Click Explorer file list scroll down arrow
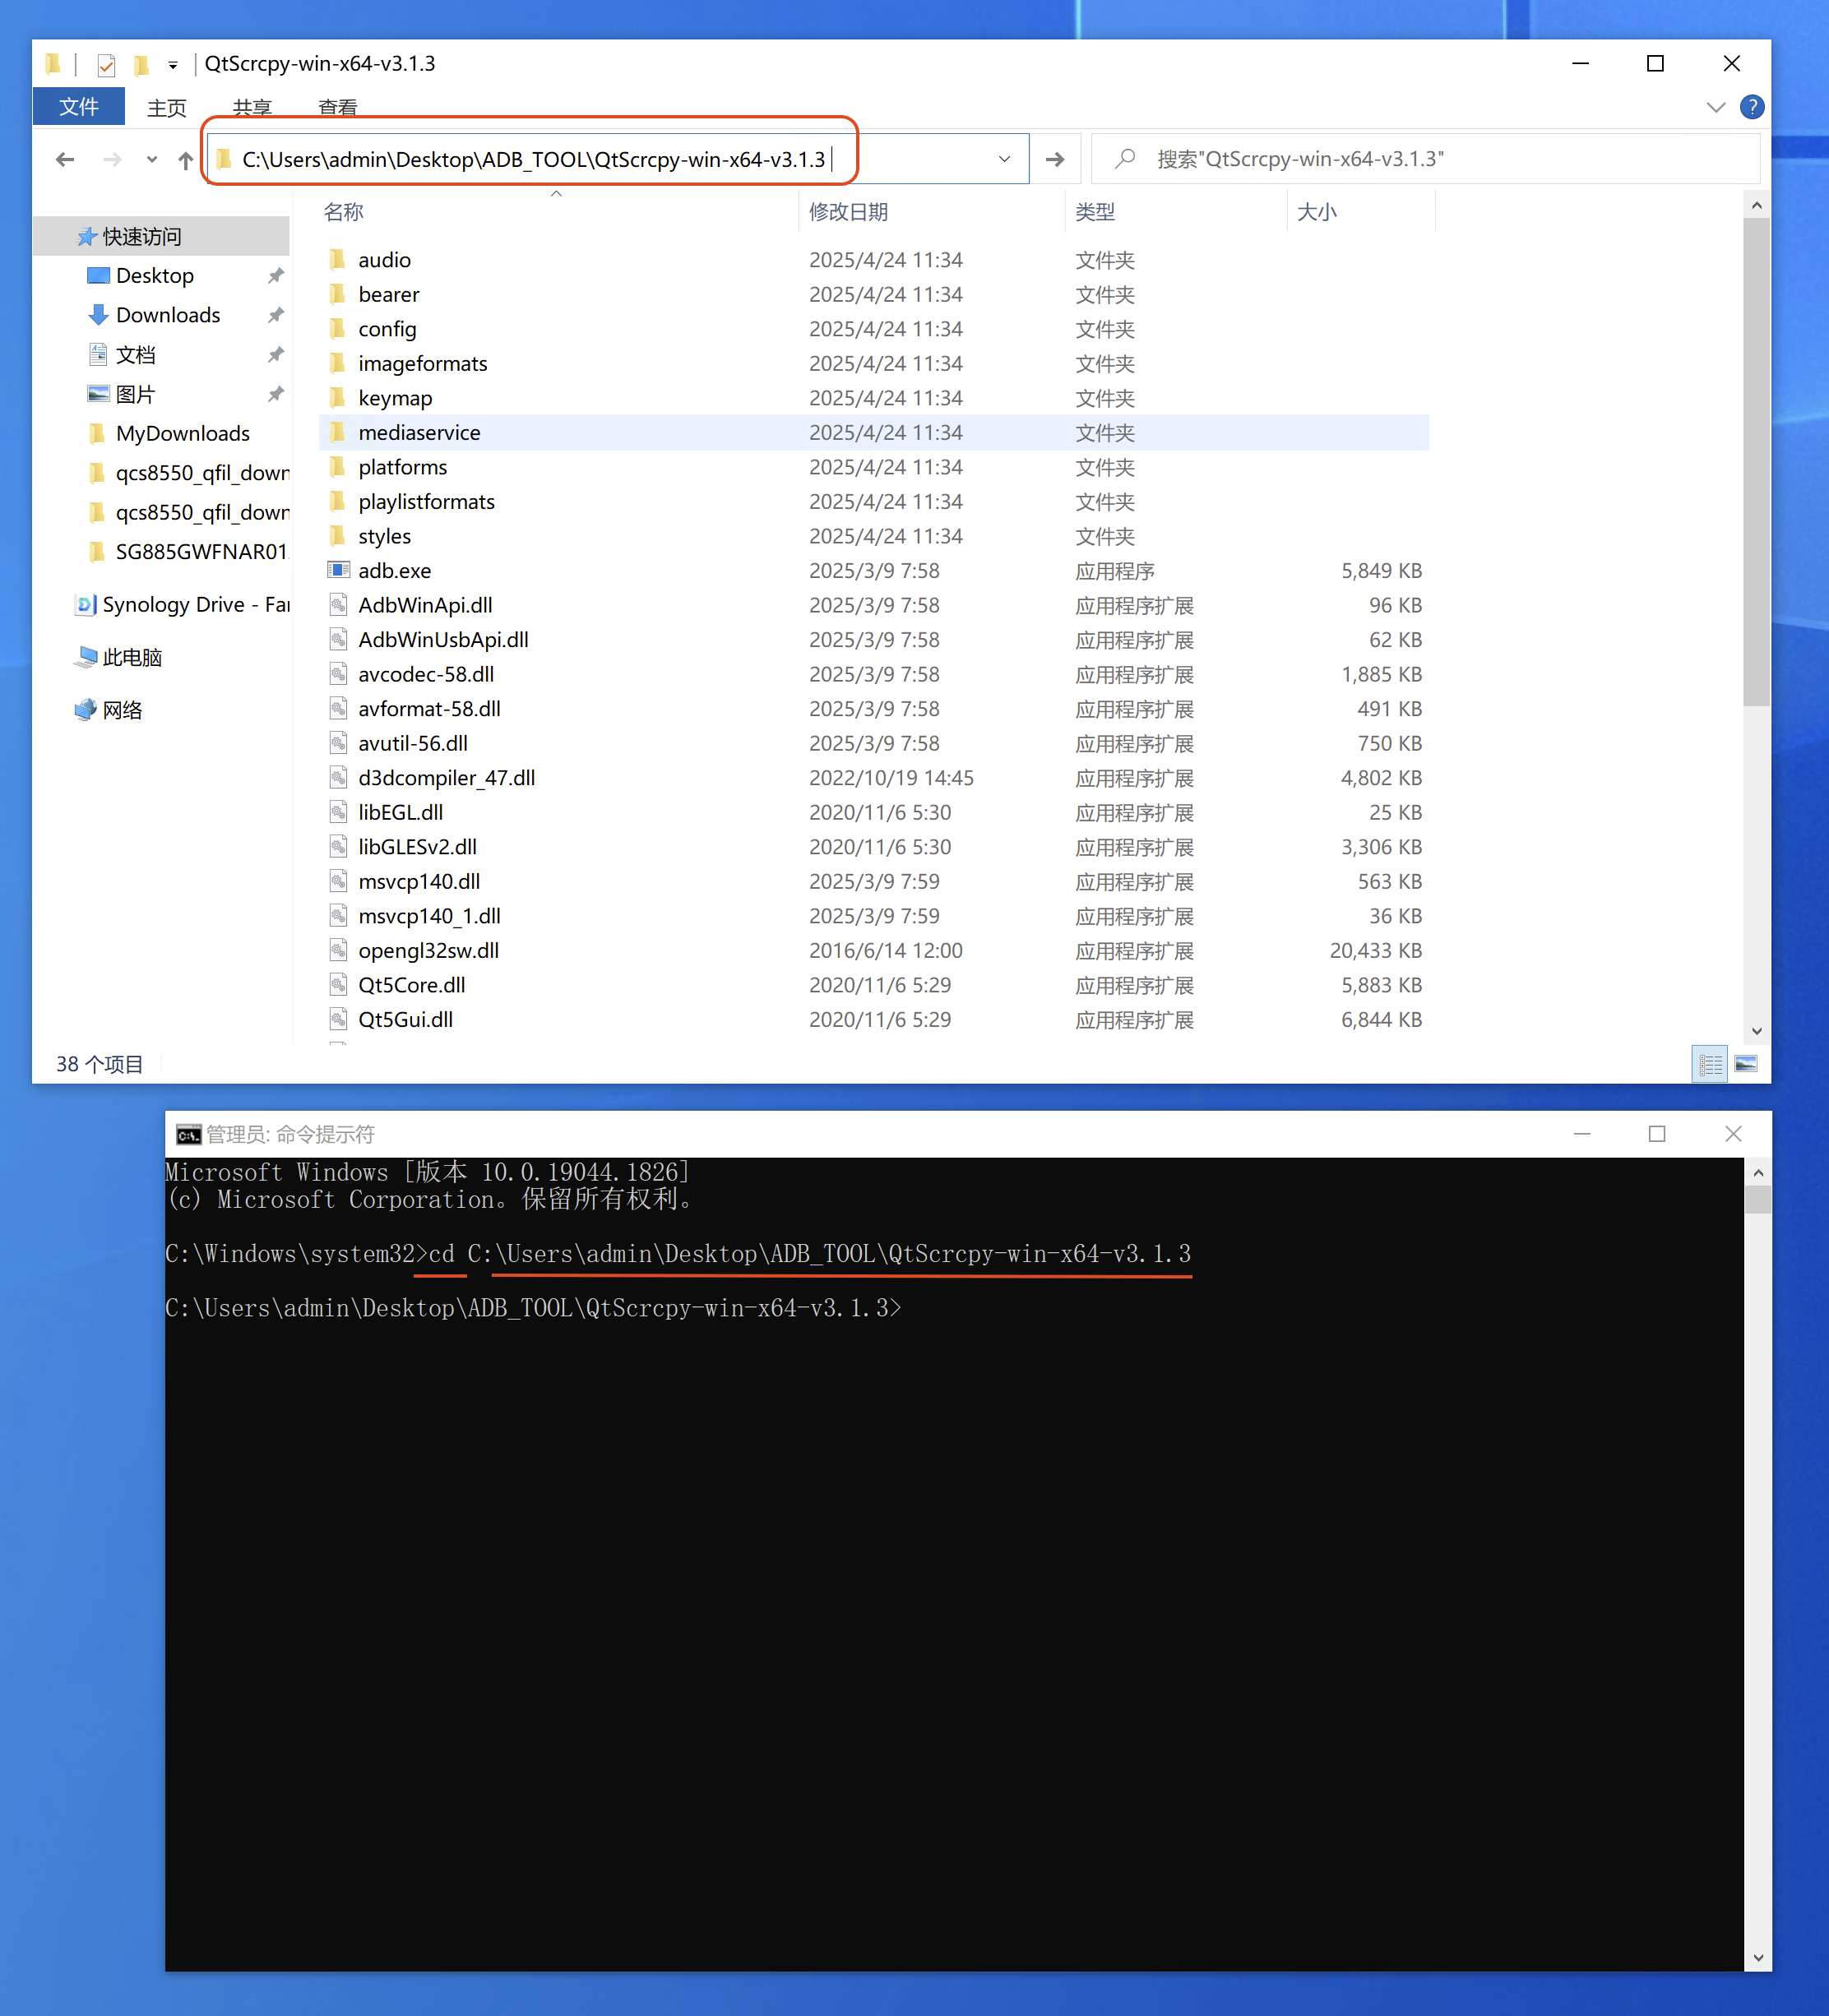The image size is (1829, 2016). coord(1756,1031)
